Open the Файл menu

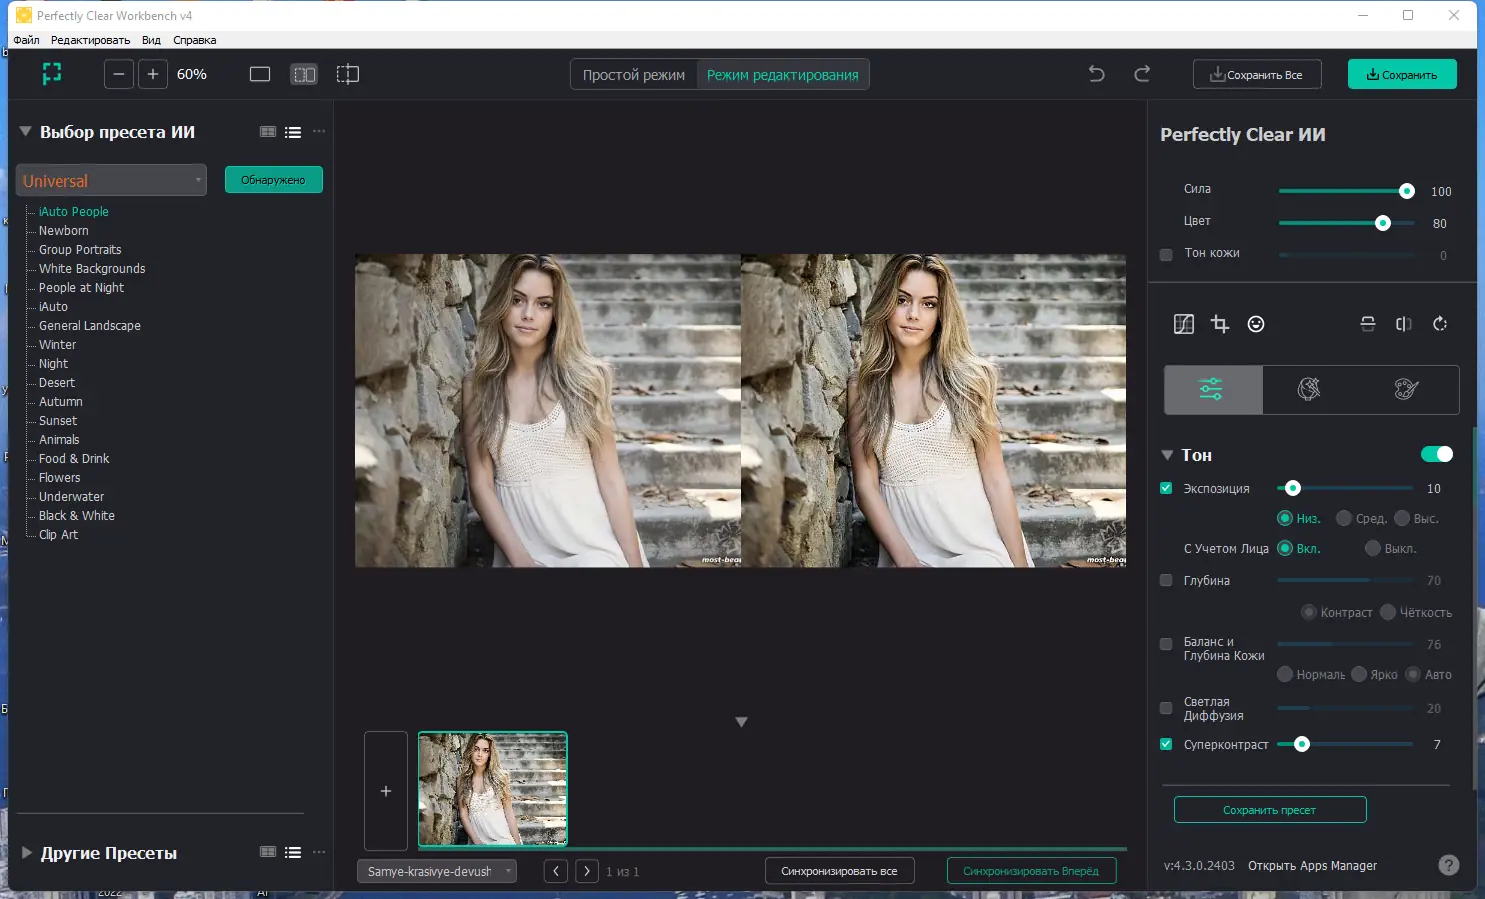27,40
